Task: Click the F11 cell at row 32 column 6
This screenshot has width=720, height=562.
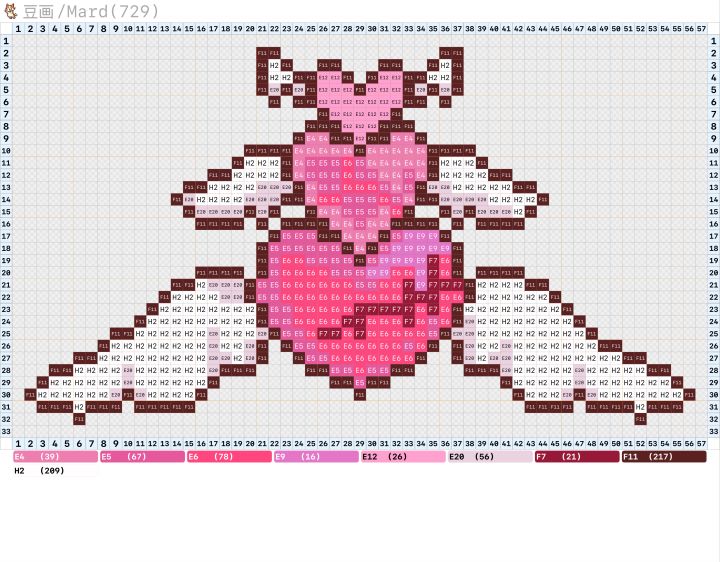Action: 79,419
